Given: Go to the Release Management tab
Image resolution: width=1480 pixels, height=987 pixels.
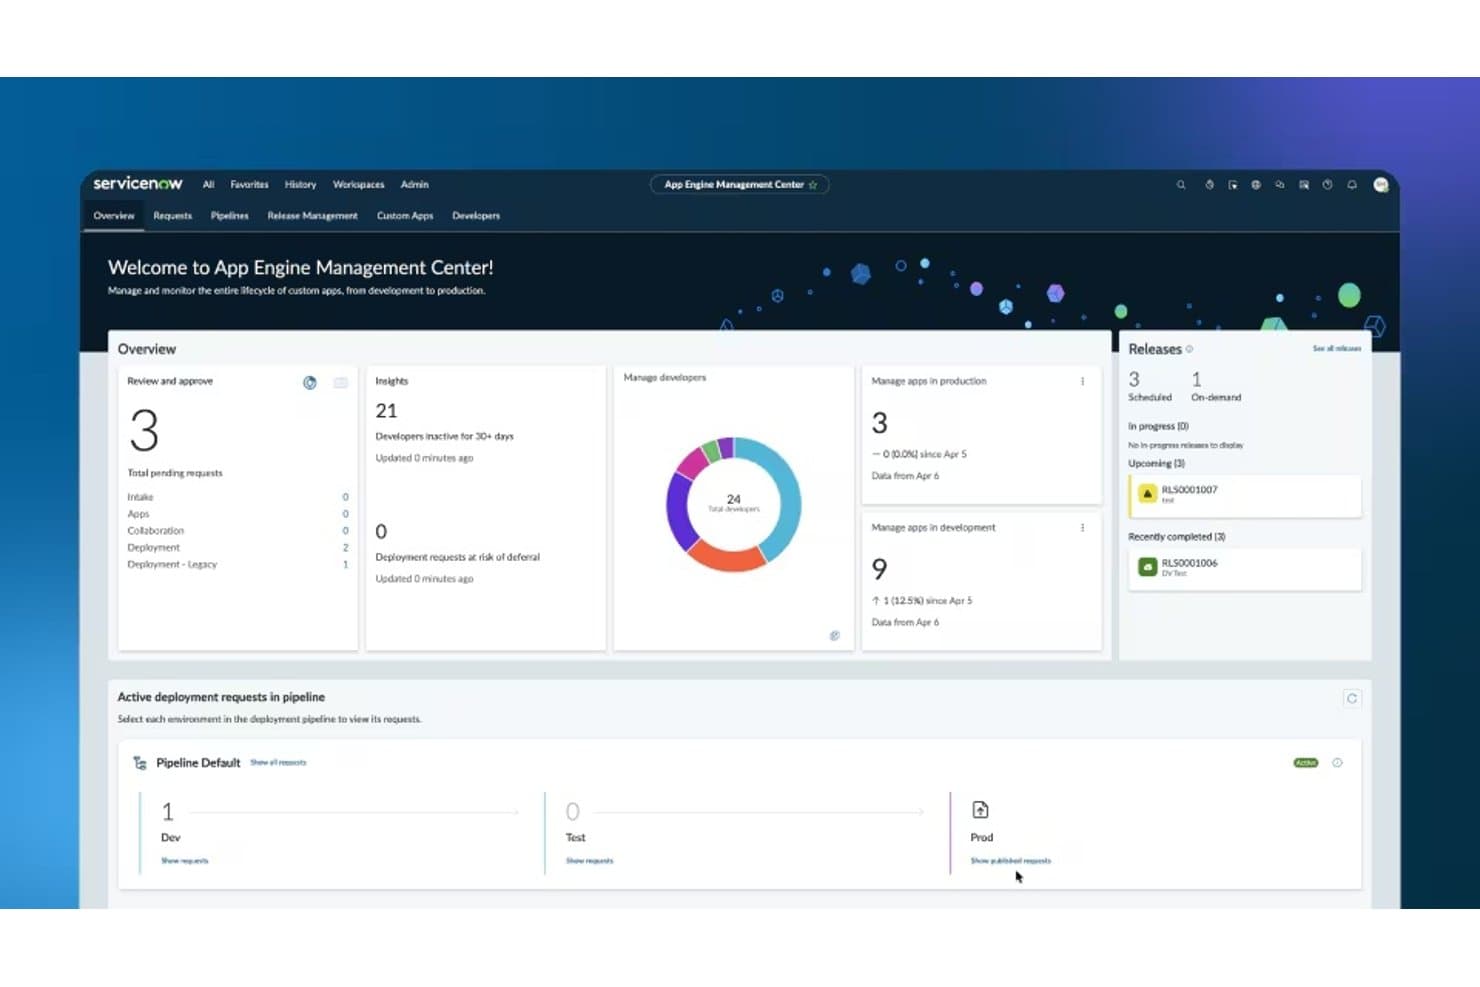Looking at the screenshot, I should pos(312,216).
